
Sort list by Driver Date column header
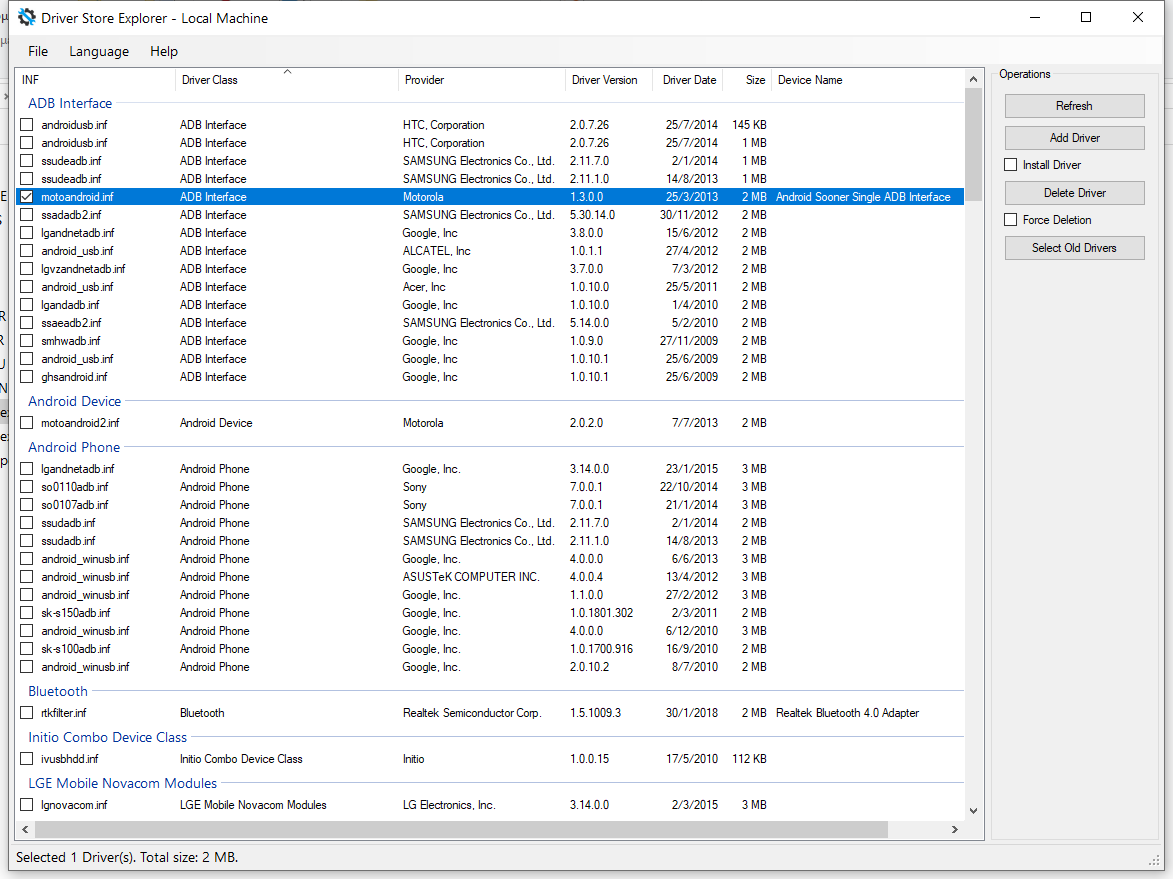pos(689,80)
